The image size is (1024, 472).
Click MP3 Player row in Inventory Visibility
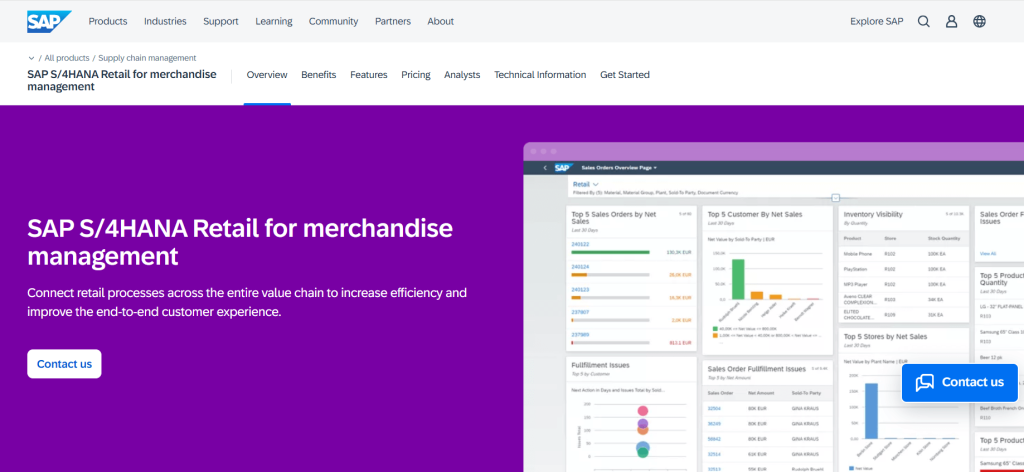pyautogui.click(x=904, y=284)
